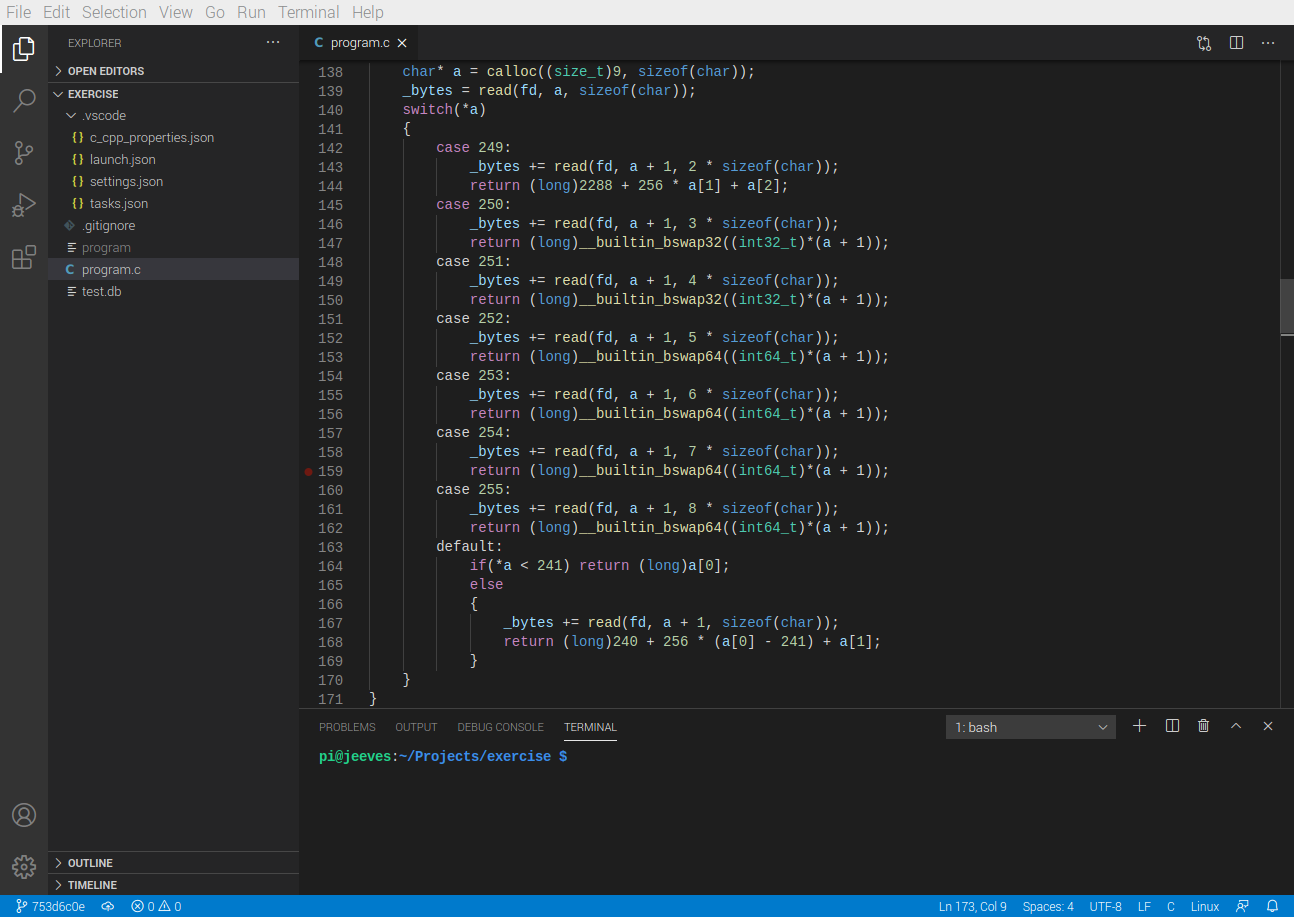
Task: Toggle open changes view next to editor tabs
Action: pos(1203,43)
